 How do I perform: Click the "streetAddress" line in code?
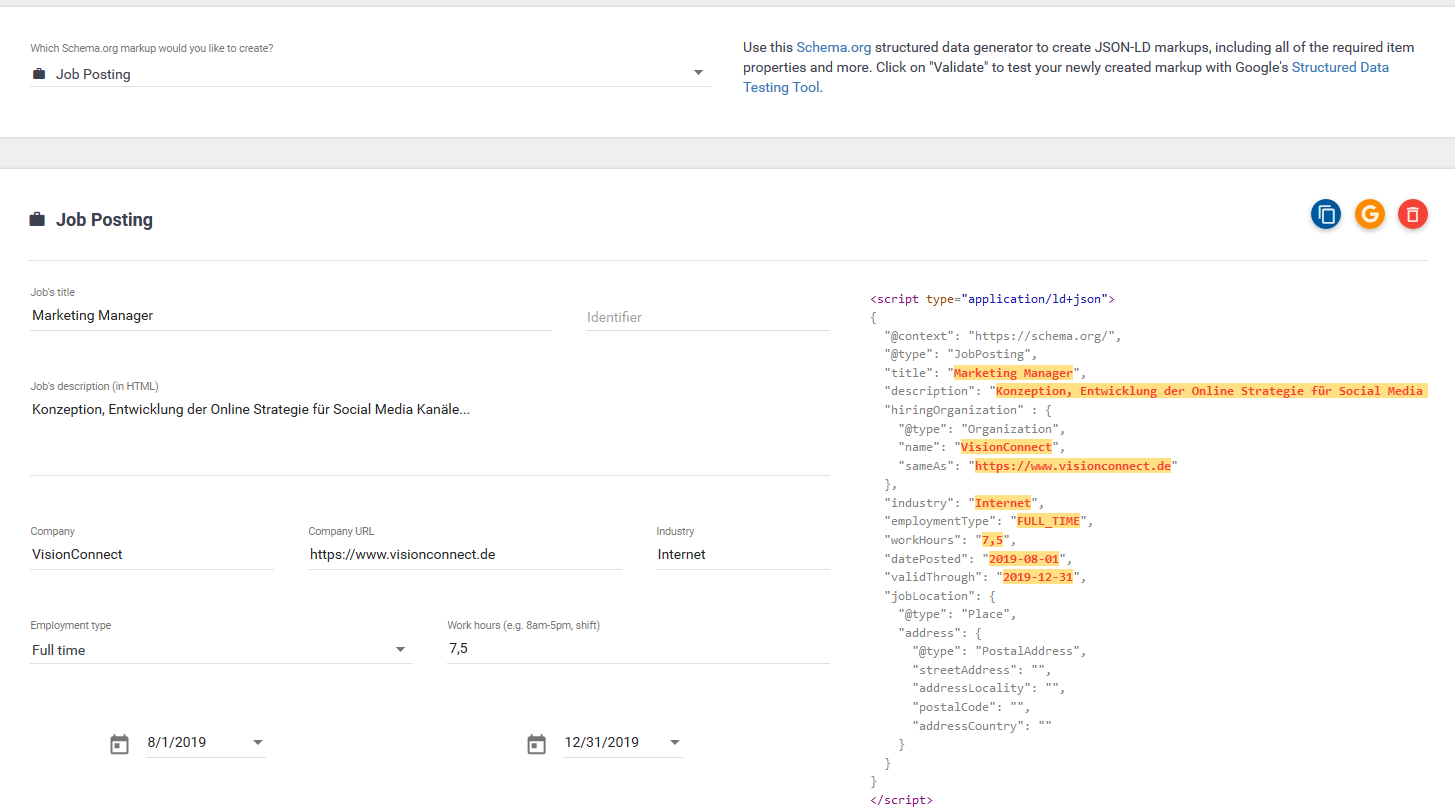point(981,670)
